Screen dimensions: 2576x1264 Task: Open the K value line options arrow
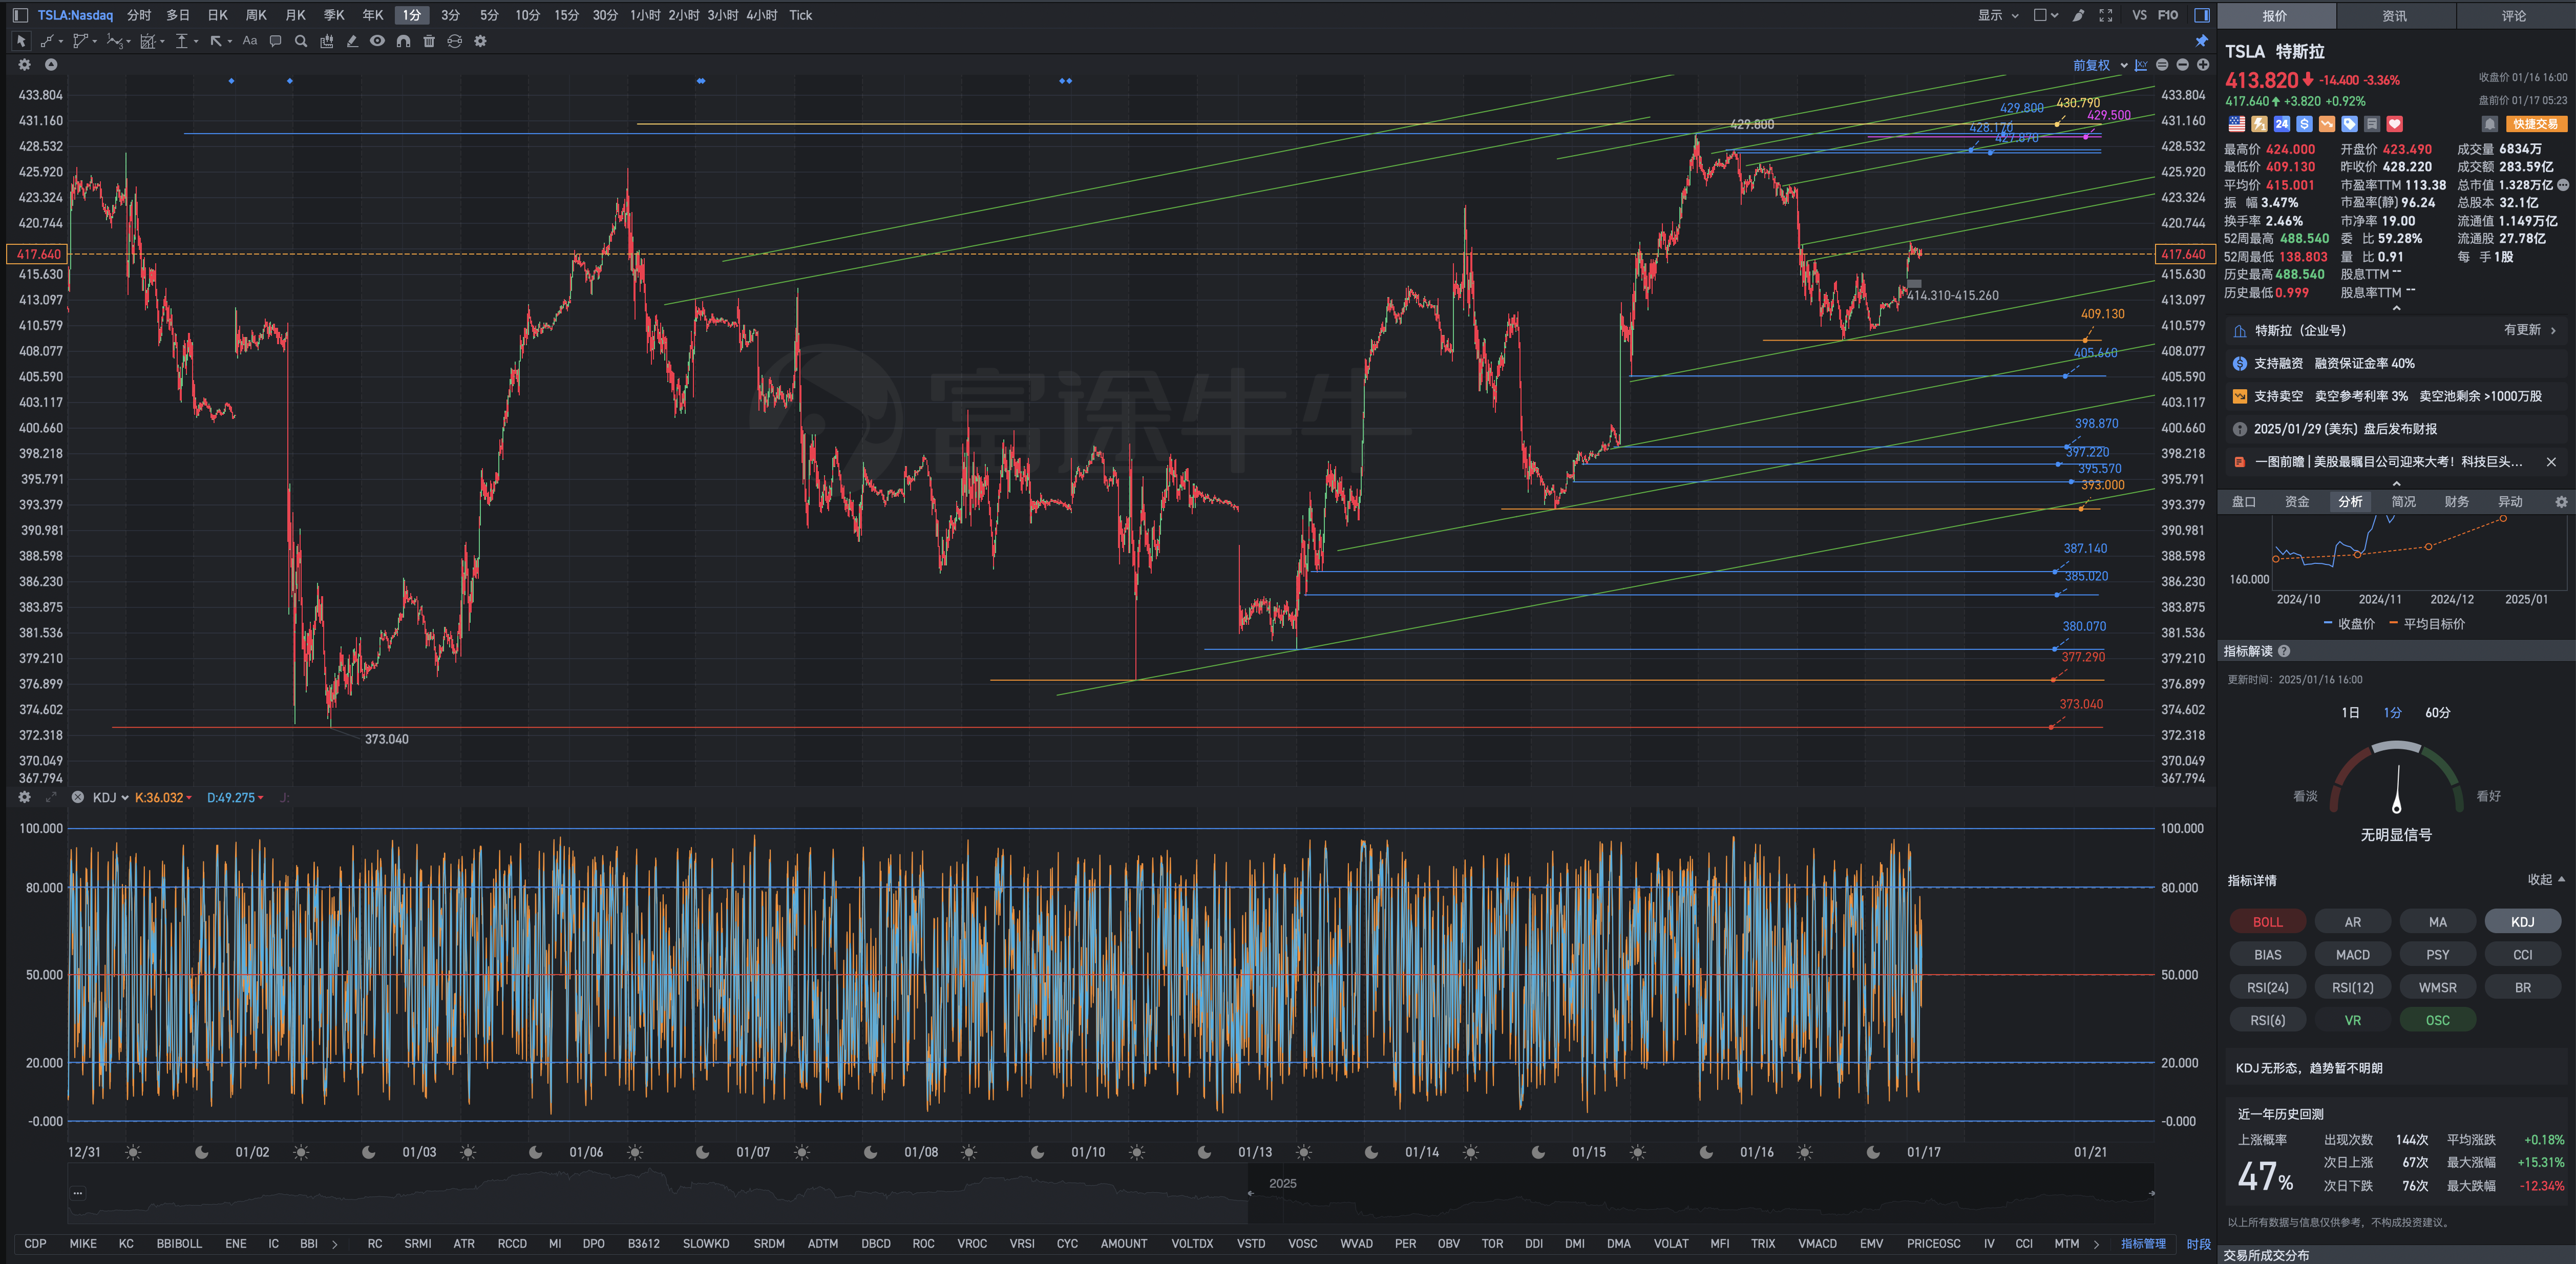click(x=189, y=798)
